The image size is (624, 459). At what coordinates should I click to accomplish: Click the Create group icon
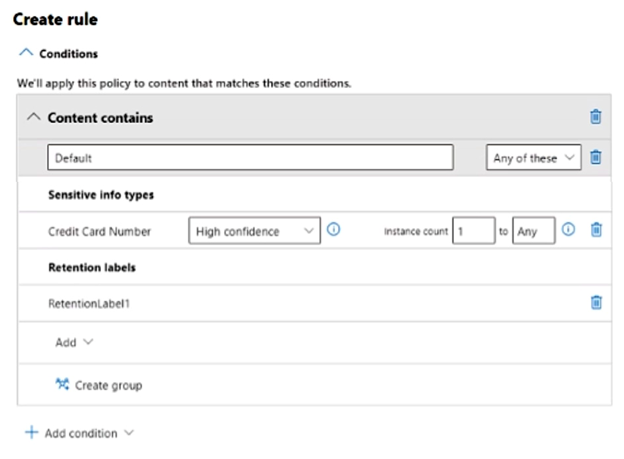pos(63,384)
